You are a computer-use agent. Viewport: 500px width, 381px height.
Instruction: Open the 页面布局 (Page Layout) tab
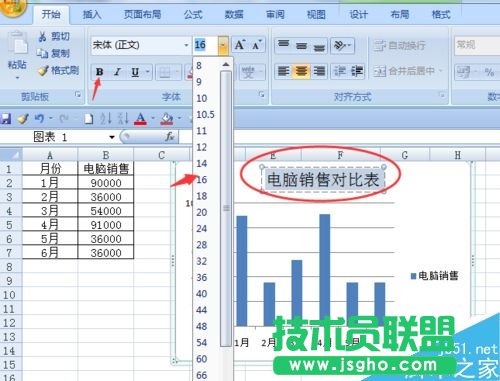pos(143,14)
